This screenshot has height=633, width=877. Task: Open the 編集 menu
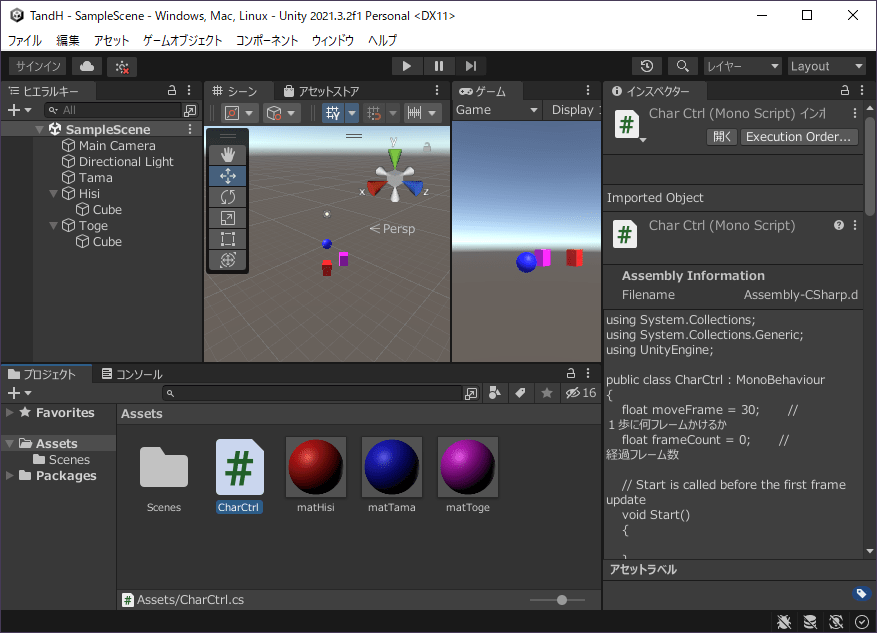click(68, 41)
